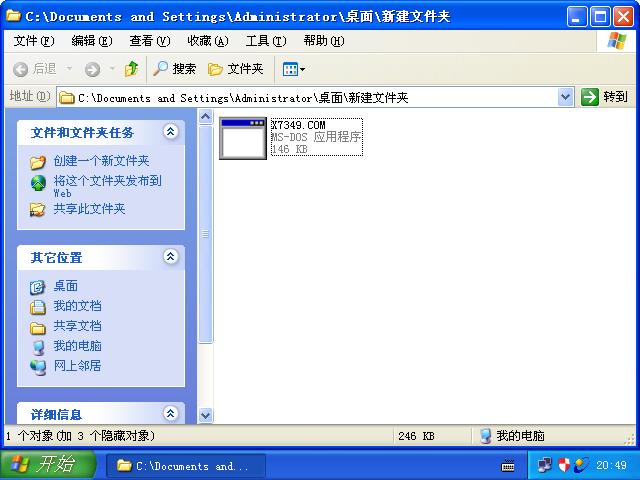This screenshot has width=640, height=480.
Task: Click the network icon beside 网上邻居
Action: click(x=39, y=367)
